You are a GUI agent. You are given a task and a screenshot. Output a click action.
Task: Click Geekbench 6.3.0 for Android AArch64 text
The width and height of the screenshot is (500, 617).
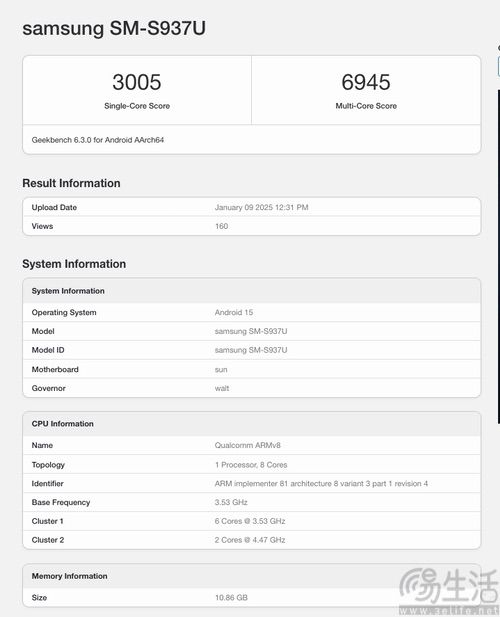click(x=98, y=140)
